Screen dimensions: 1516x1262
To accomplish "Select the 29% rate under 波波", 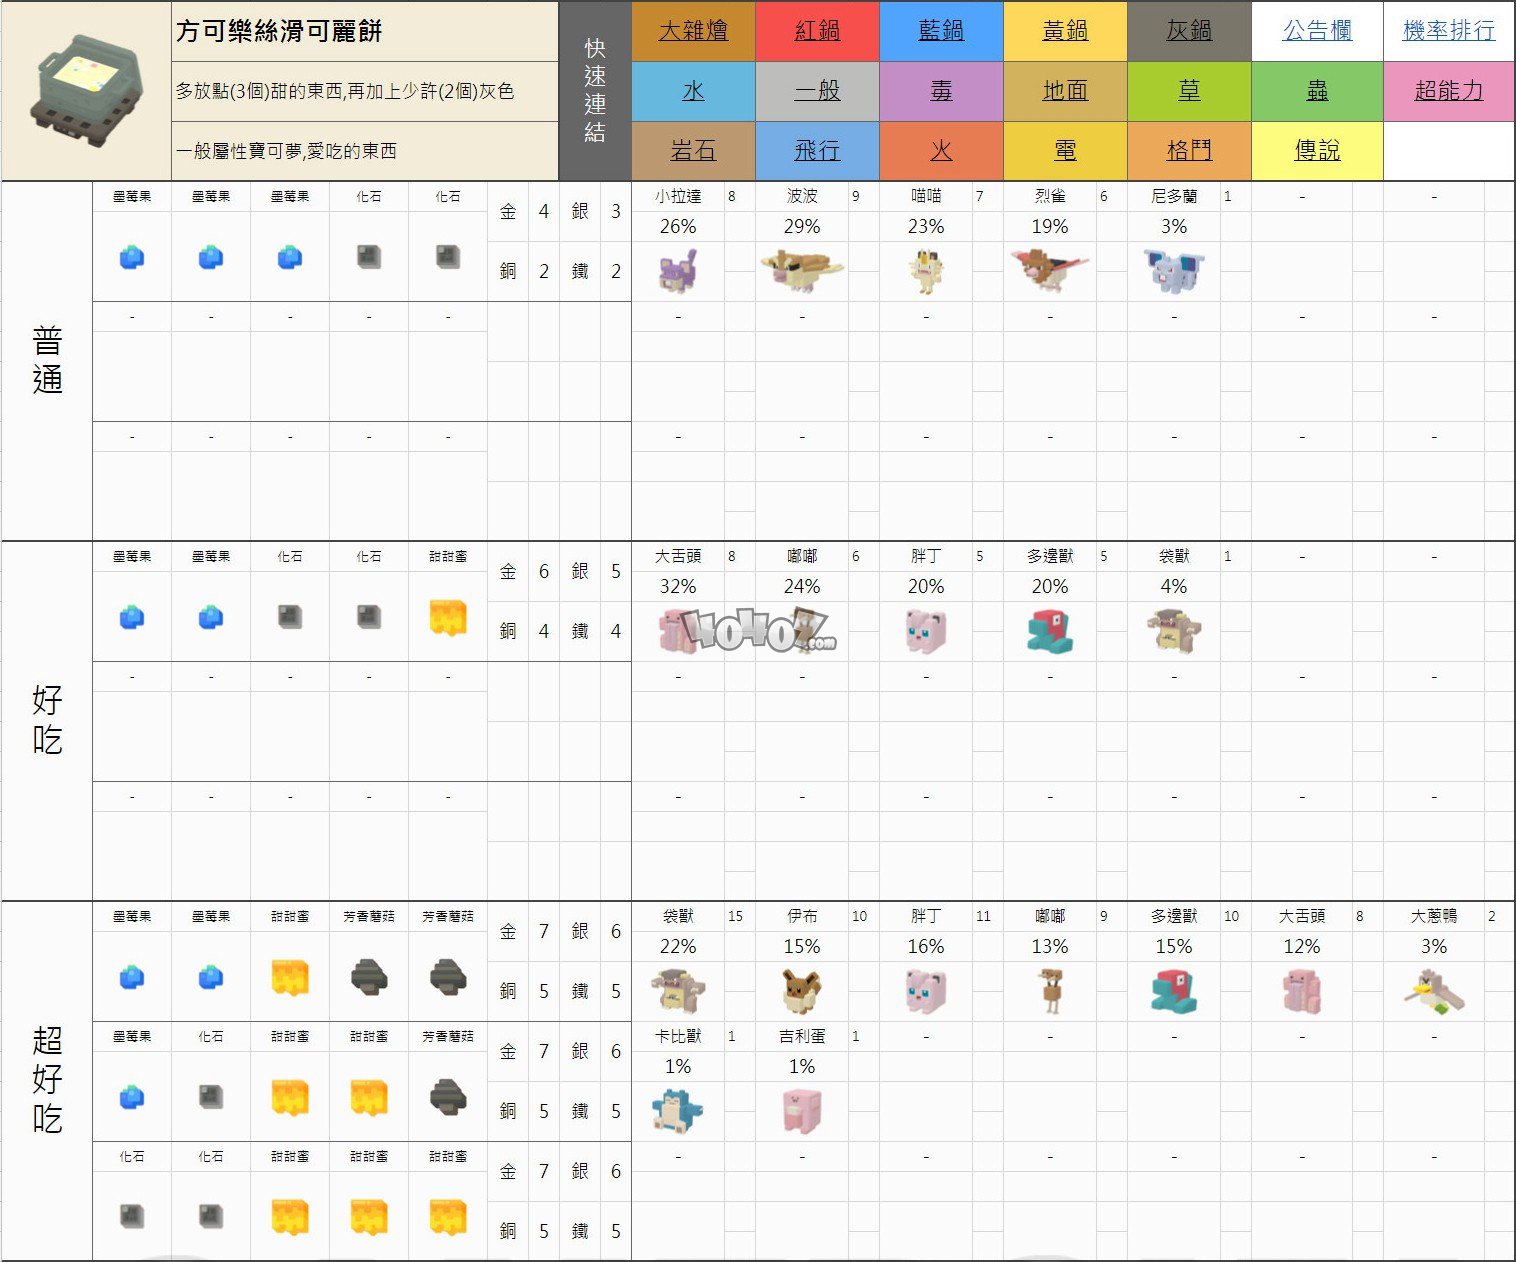I will tap(802, 227).
